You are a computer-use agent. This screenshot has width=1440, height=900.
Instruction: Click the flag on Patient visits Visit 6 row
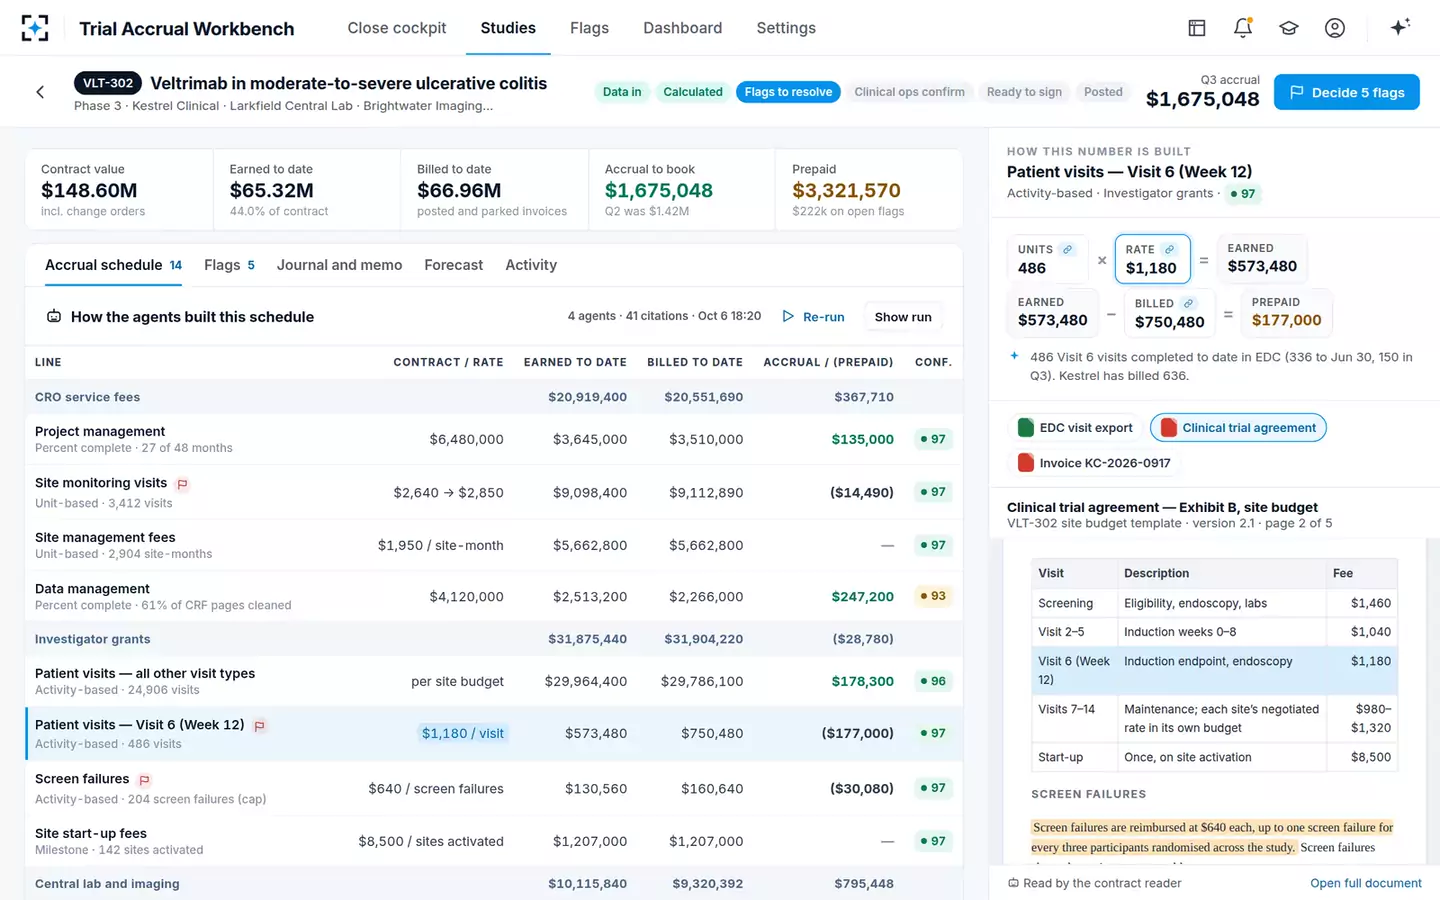[x=259, y=726]
